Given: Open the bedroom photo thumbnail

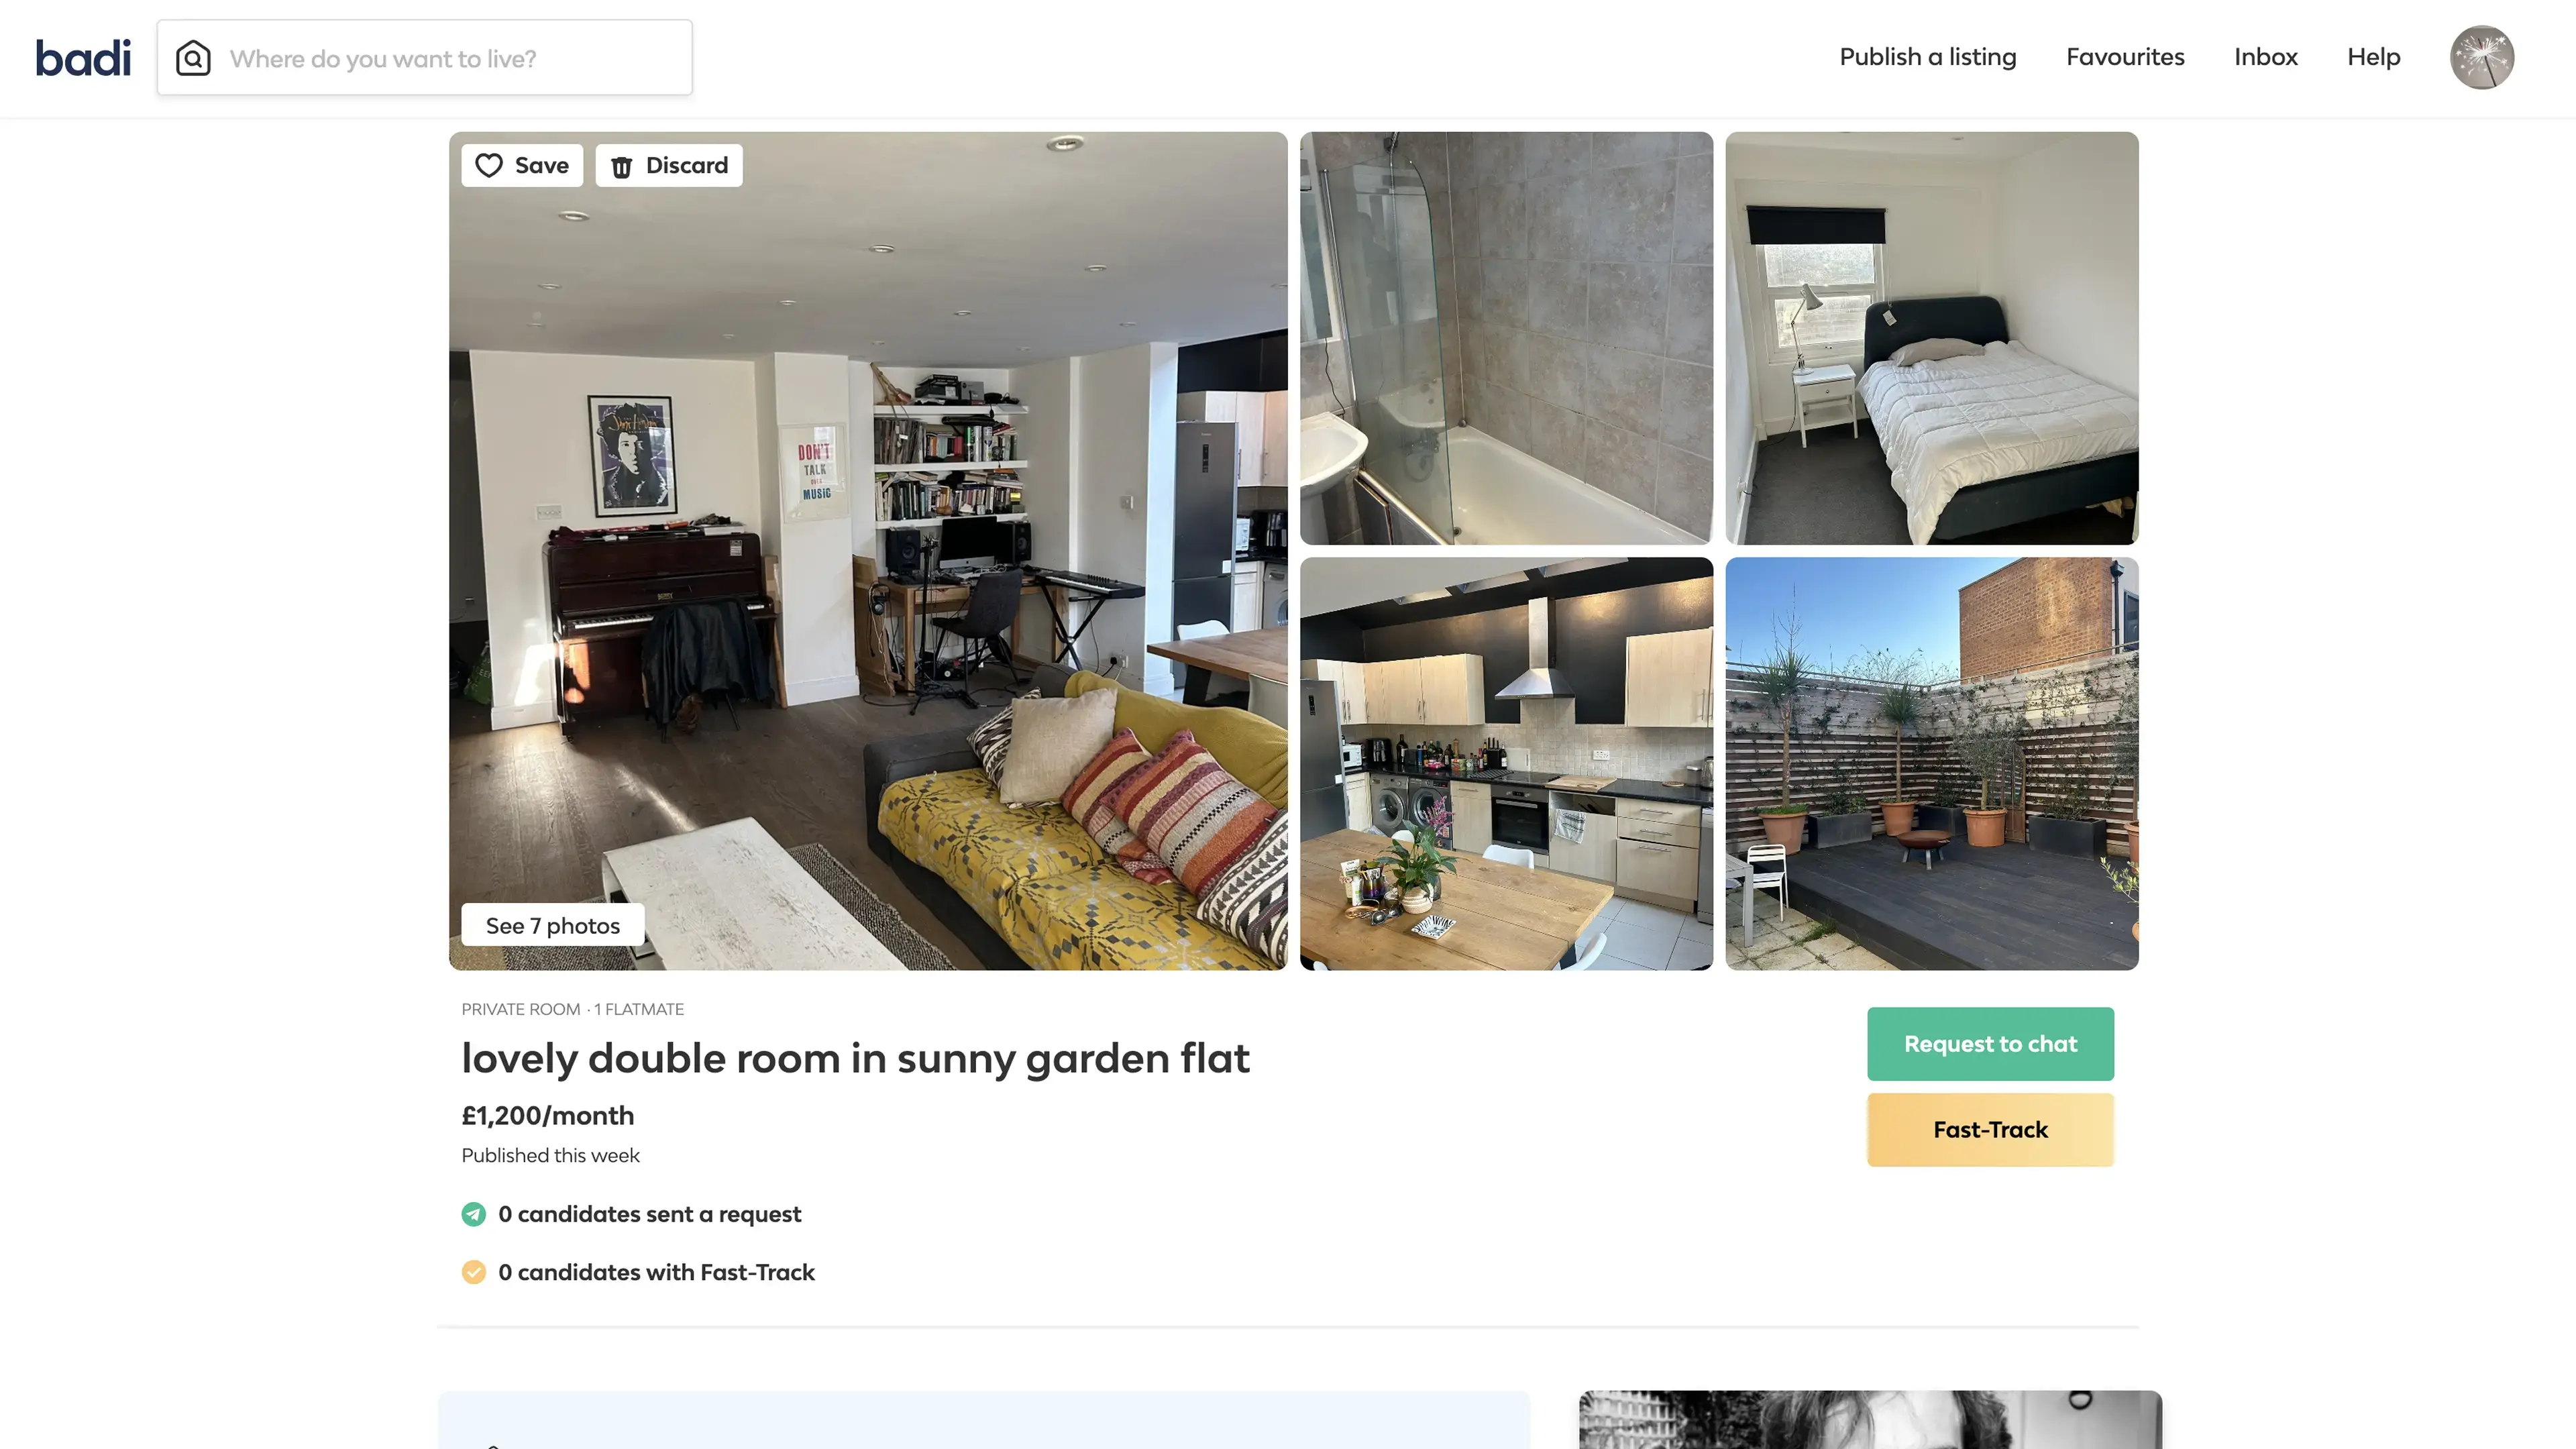Looking at the screenshot, I should (x=1932, y=338).
